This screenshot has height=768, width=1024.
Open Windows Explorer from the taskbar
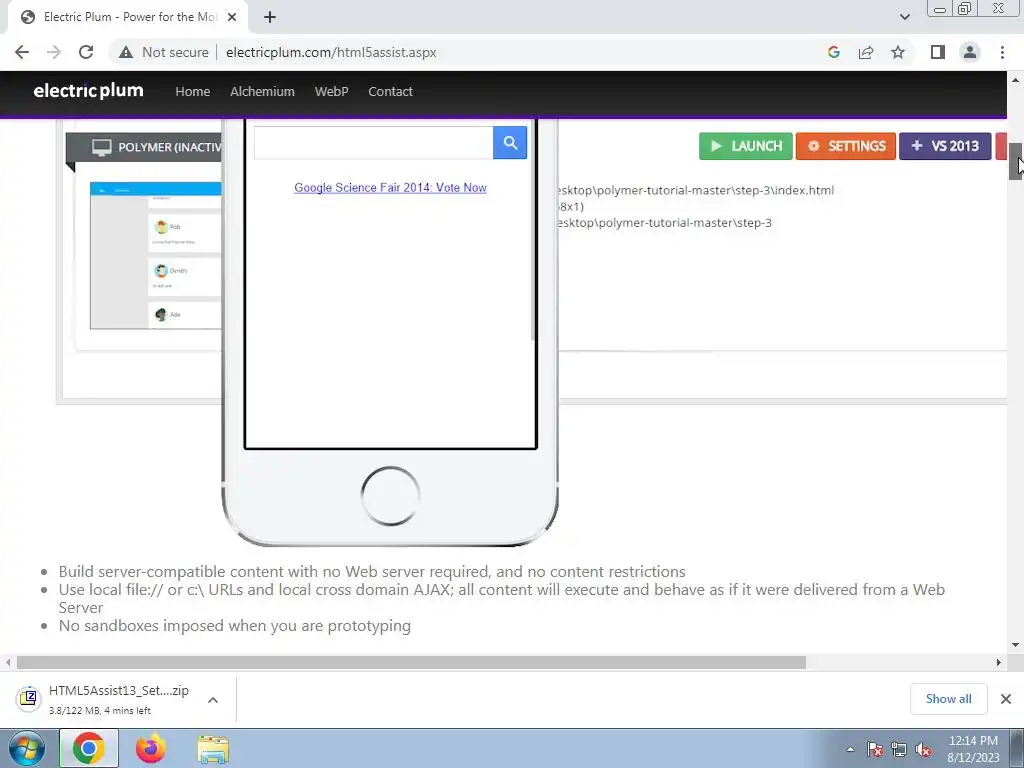coord(213,748)
